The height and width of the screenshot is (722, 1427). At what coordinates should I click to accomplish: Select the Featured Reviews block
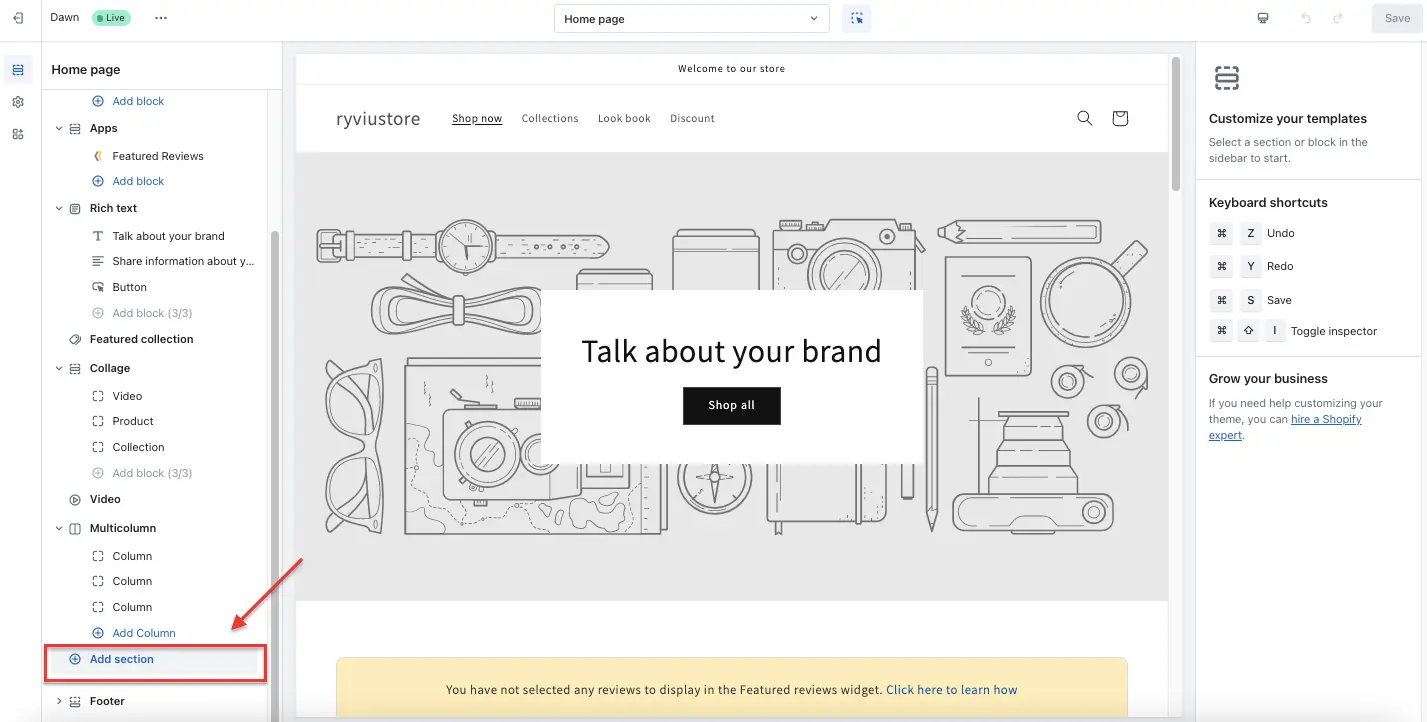point(157,155)
